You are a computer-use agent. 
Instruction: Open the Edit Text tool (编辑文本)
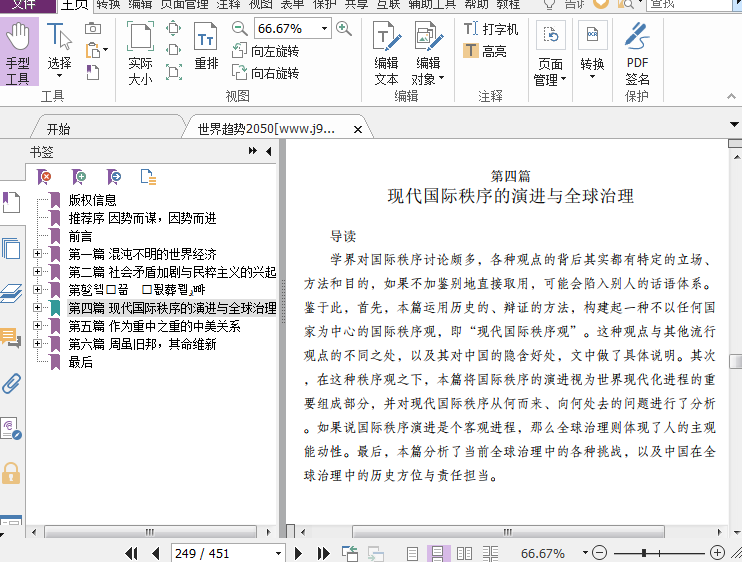click(387, 53)
